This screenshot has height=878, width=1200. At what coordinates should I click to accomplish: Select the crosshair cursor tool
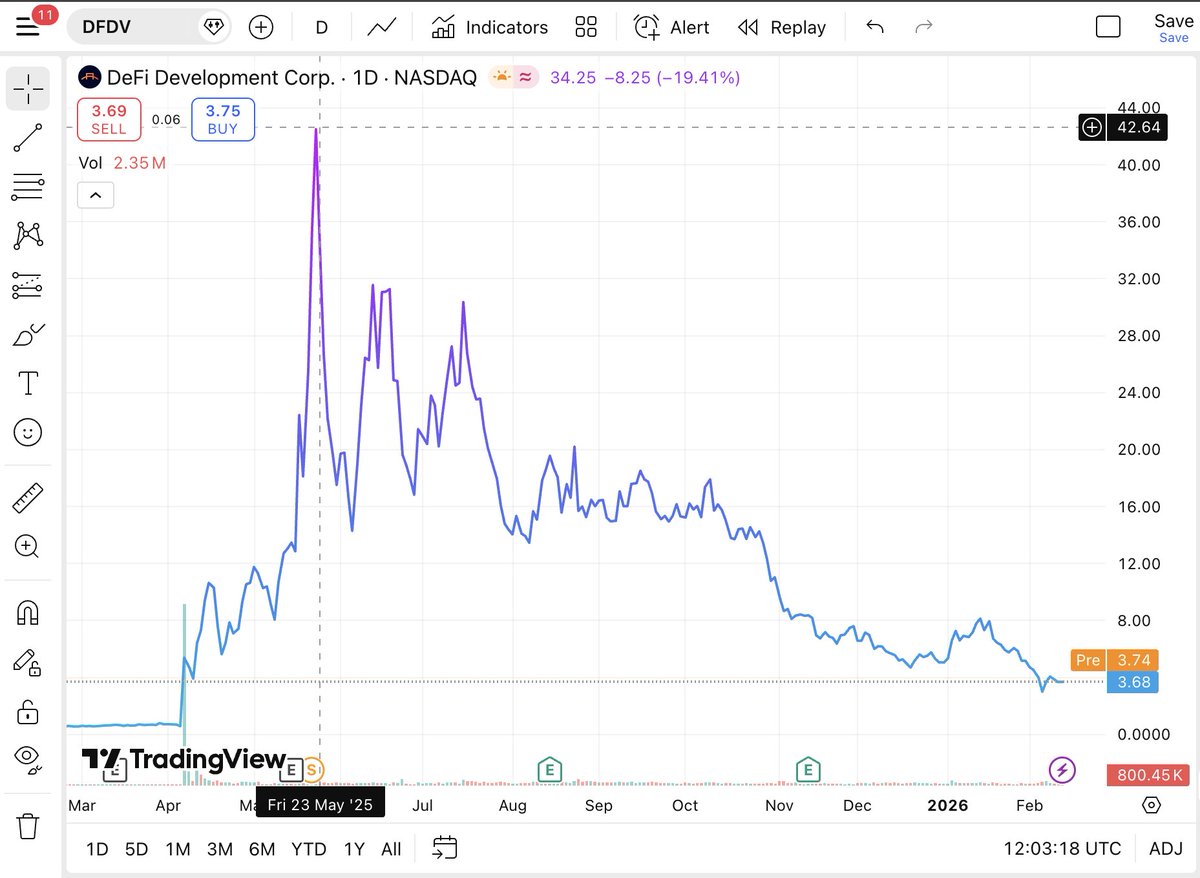(28, 90)
